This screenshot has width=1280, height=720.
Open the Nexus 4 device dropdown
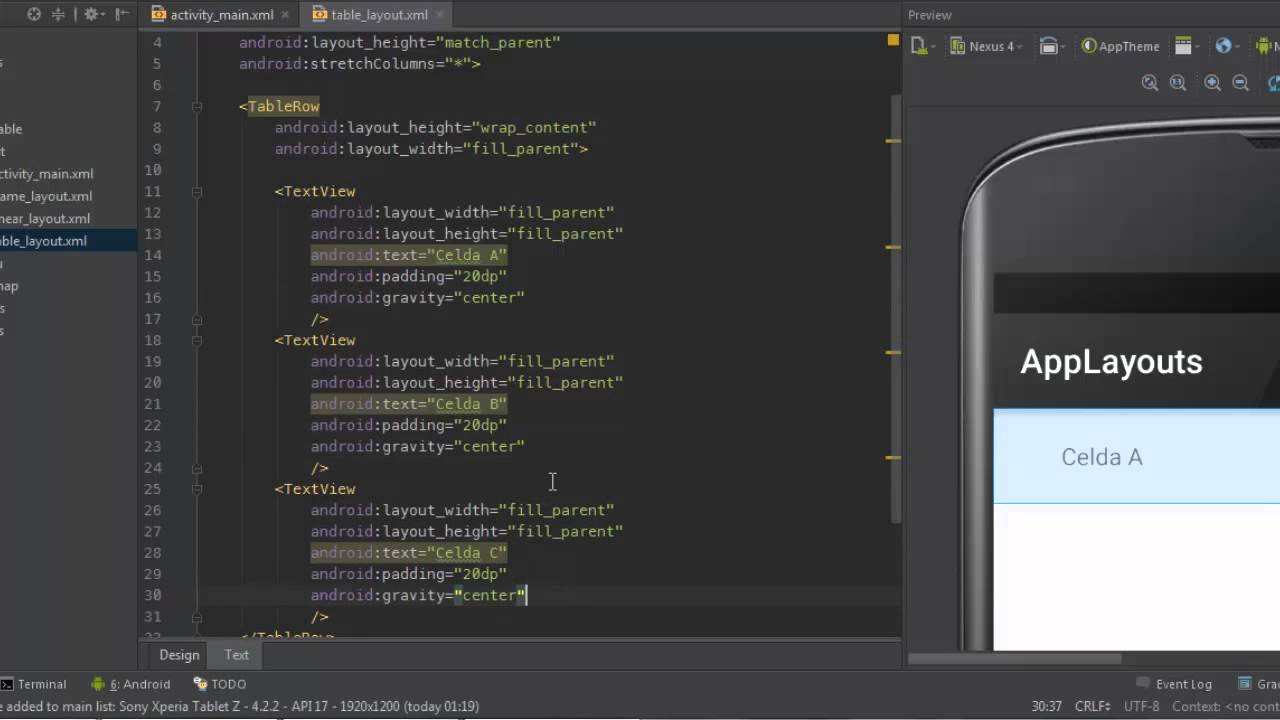click(x=985, y=46)
